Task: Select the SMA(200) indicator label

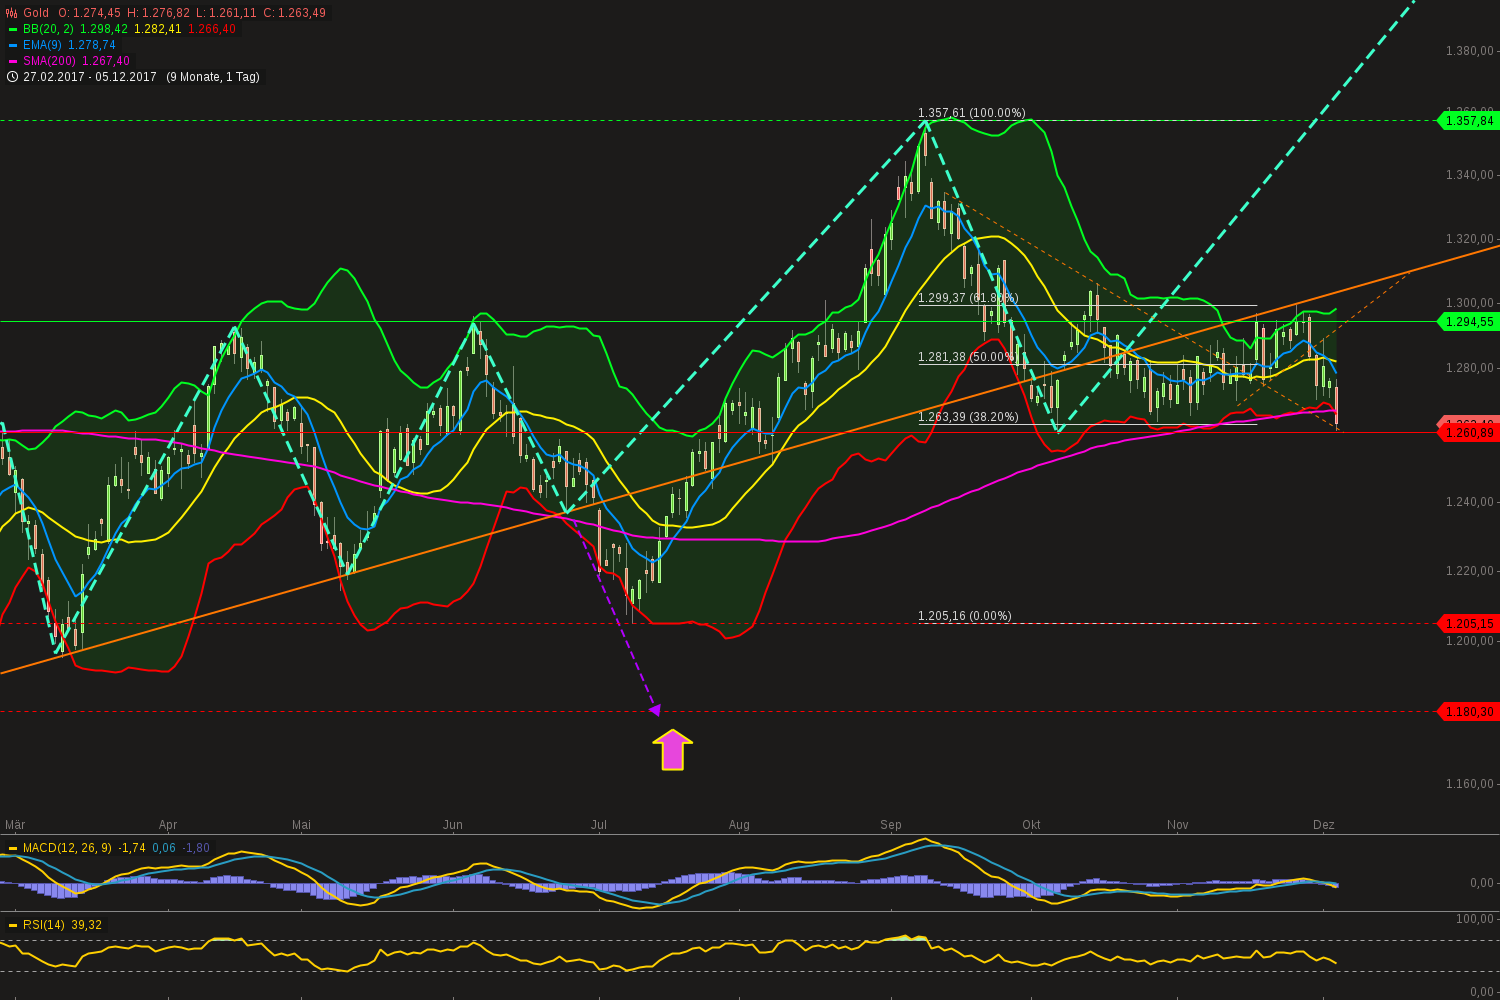Action: (x=50, y=61)
